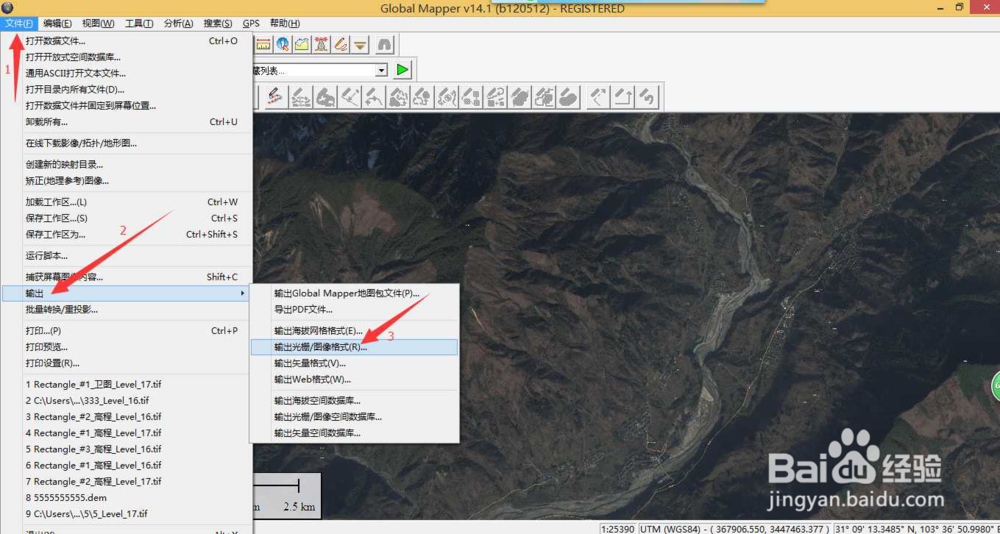Open recent file 333_Level_16.tif

tap(126, 401)
